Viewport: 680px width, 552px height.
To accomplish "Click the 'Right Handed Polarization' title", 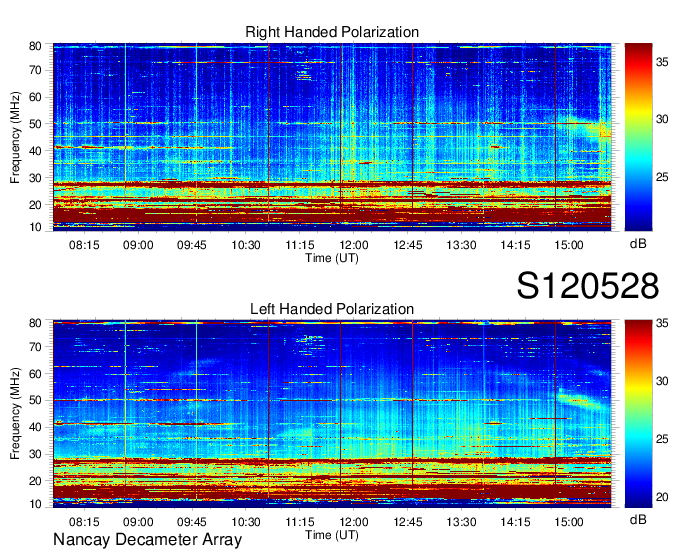I will point(332,32).
